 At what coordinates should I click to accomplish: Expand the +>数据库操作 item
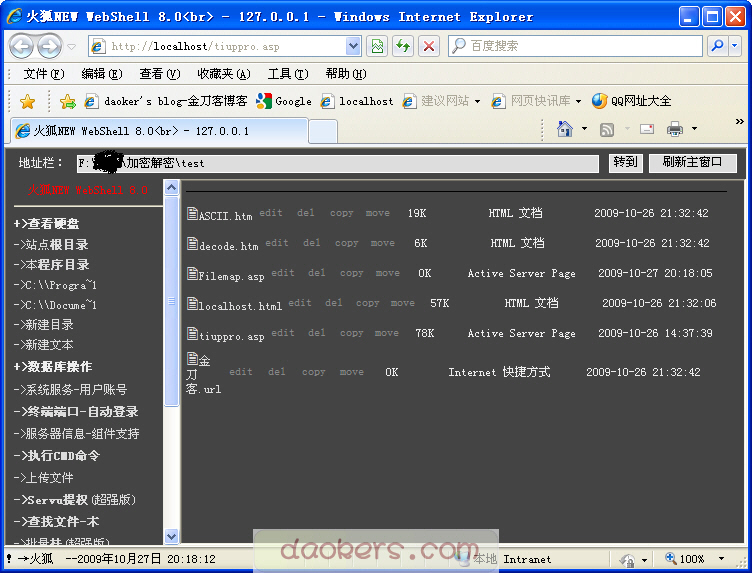click(x=53, y=367)
